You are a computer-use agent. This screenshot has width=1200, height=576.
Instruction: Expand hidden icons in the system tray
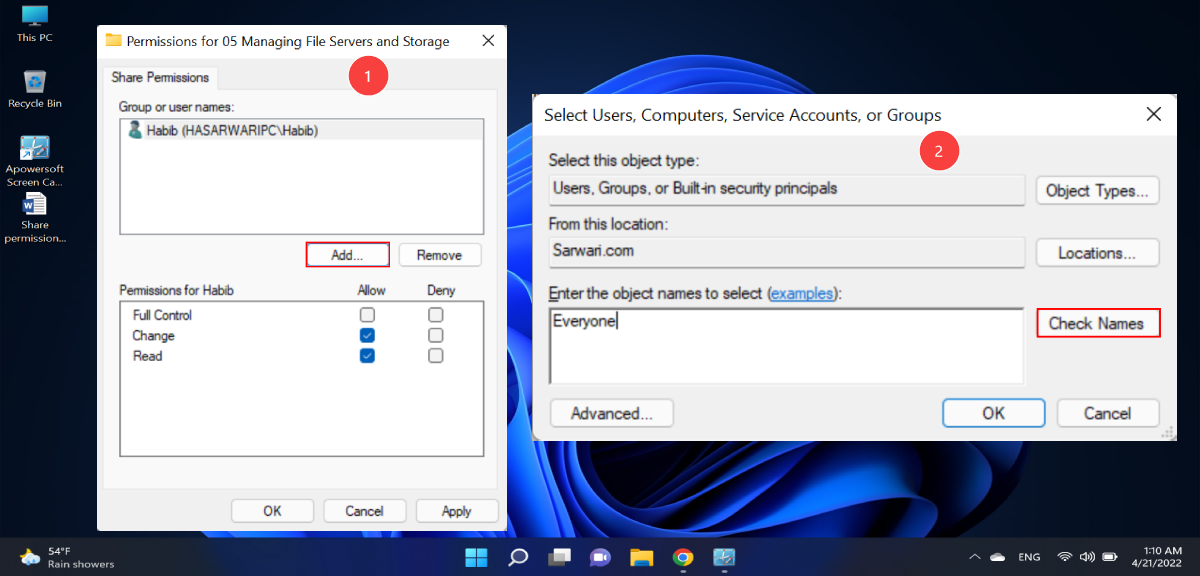[974, 557]
